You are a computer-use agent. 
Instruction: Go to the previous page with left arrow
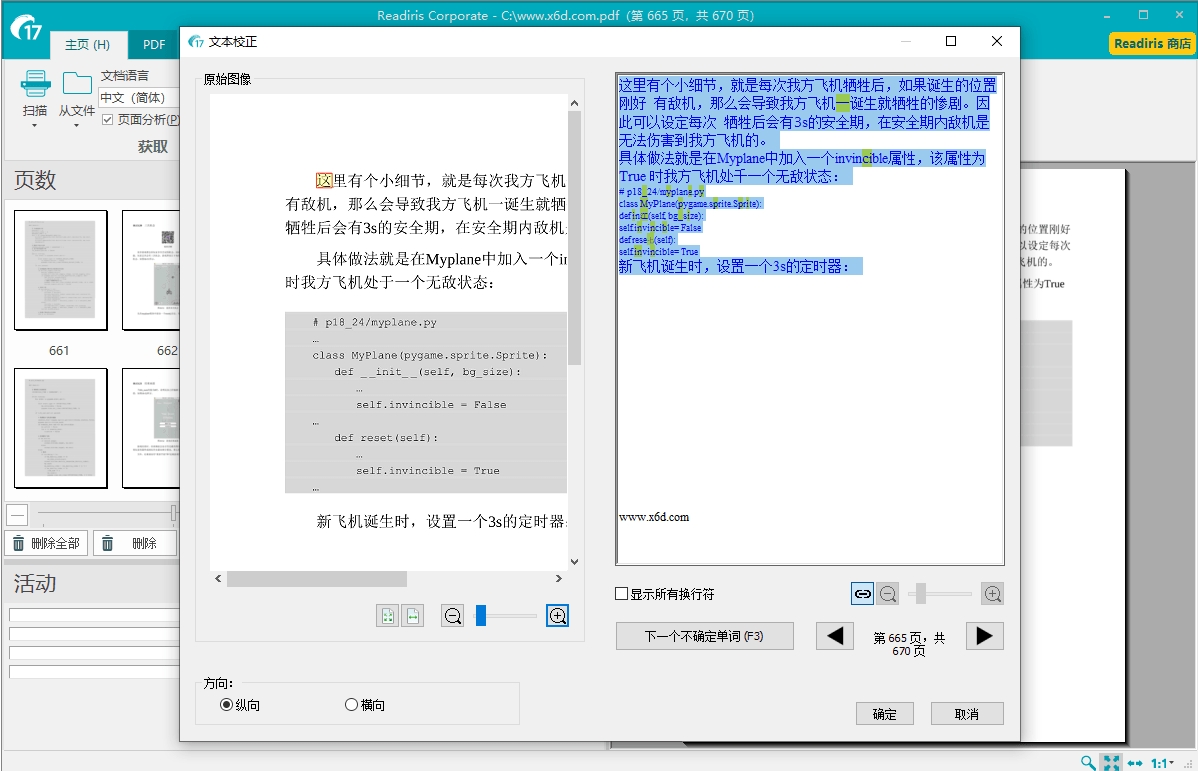pyautogui.click(x=835, y=636)
